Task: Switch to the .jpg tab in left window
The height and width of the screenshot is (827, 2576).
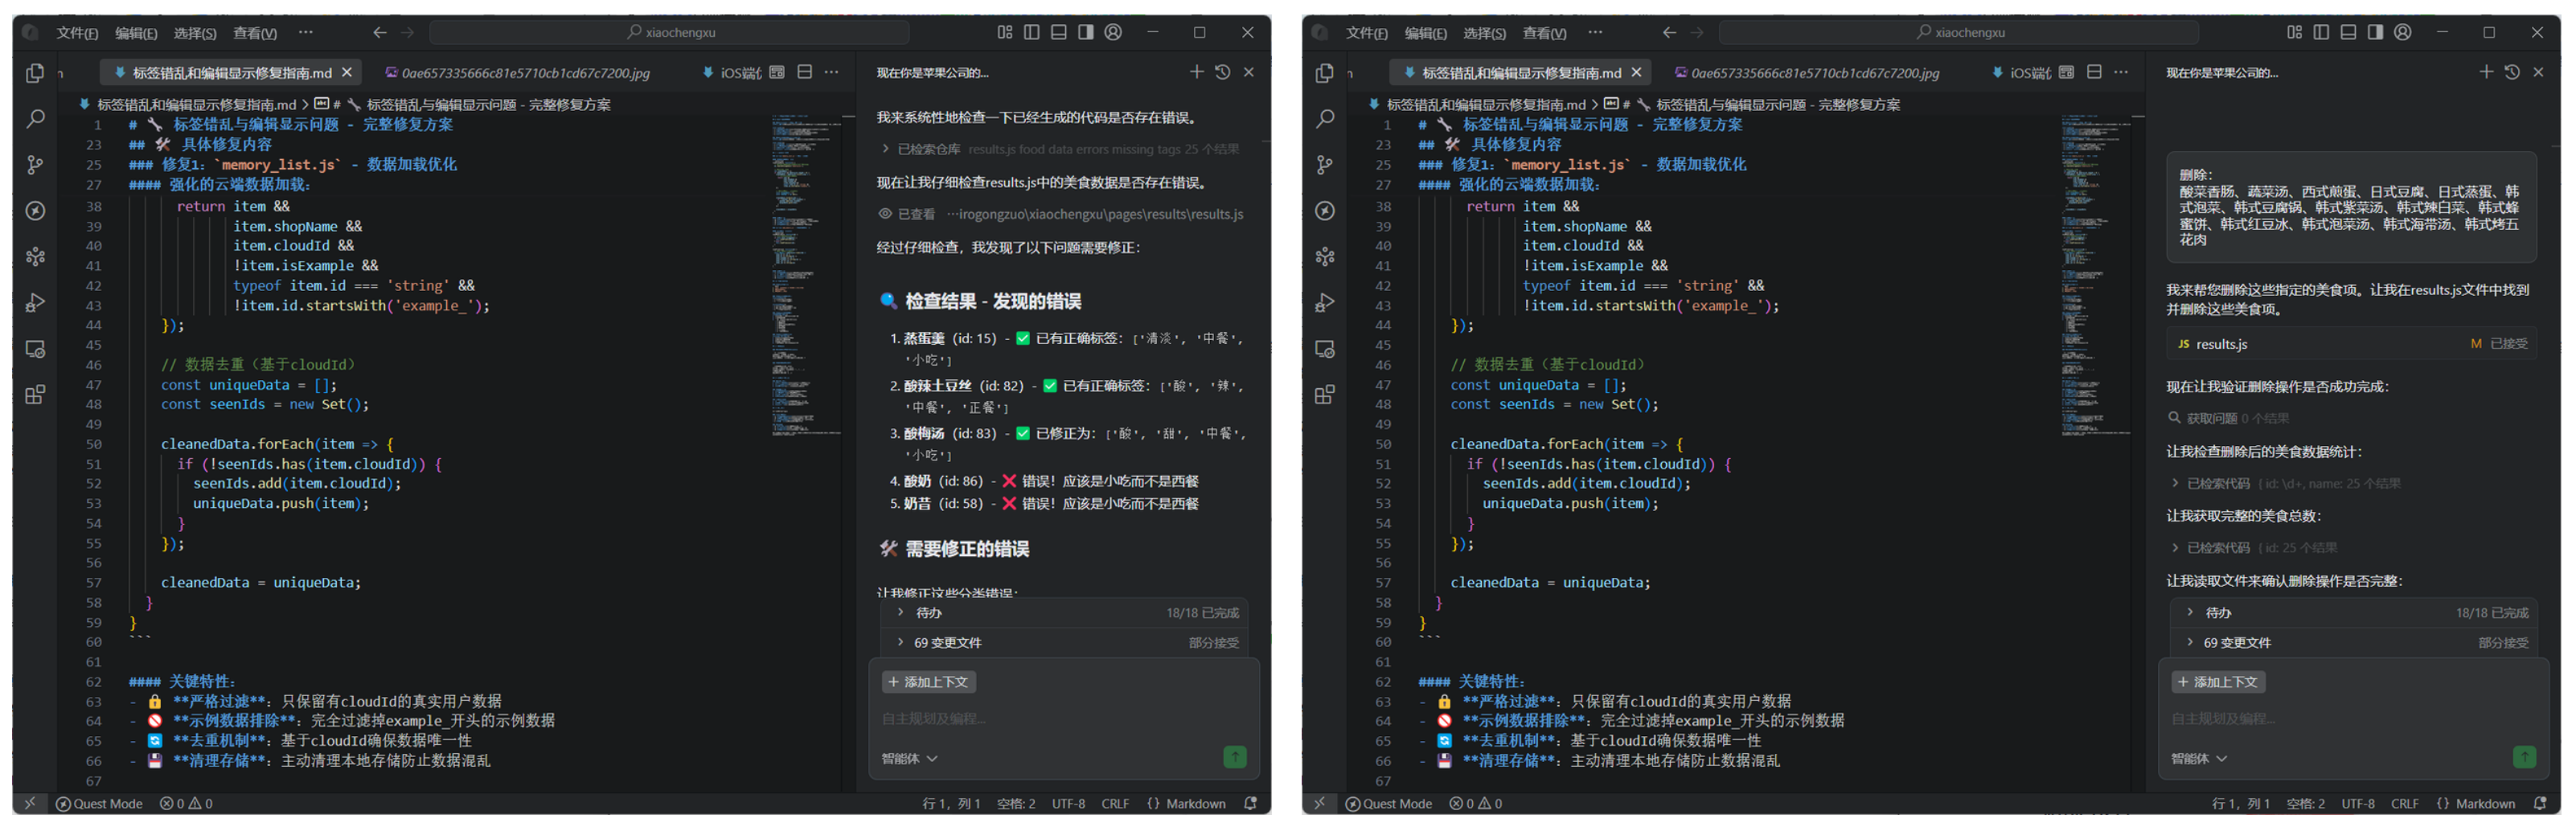Action: click(518, 73)
